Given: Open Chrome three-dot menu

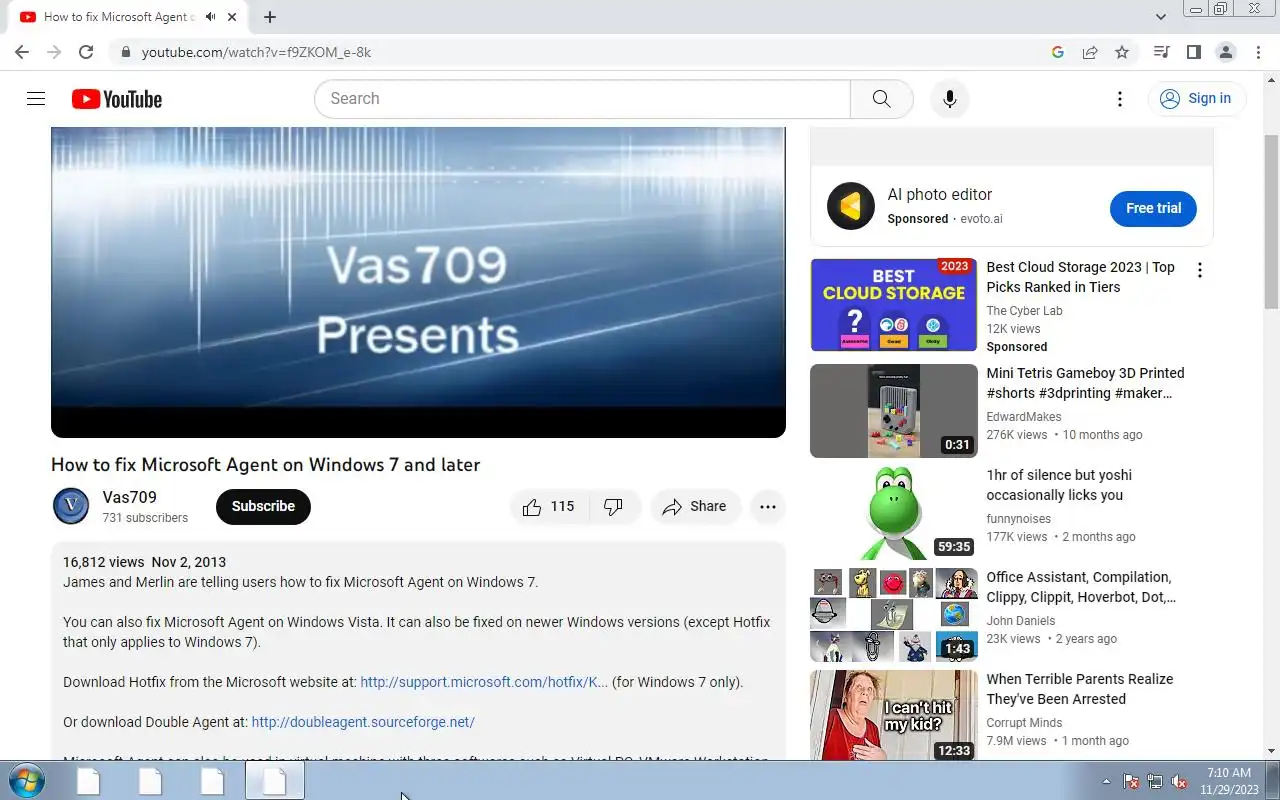Looking at the screenshot, I should point(1258,52).
